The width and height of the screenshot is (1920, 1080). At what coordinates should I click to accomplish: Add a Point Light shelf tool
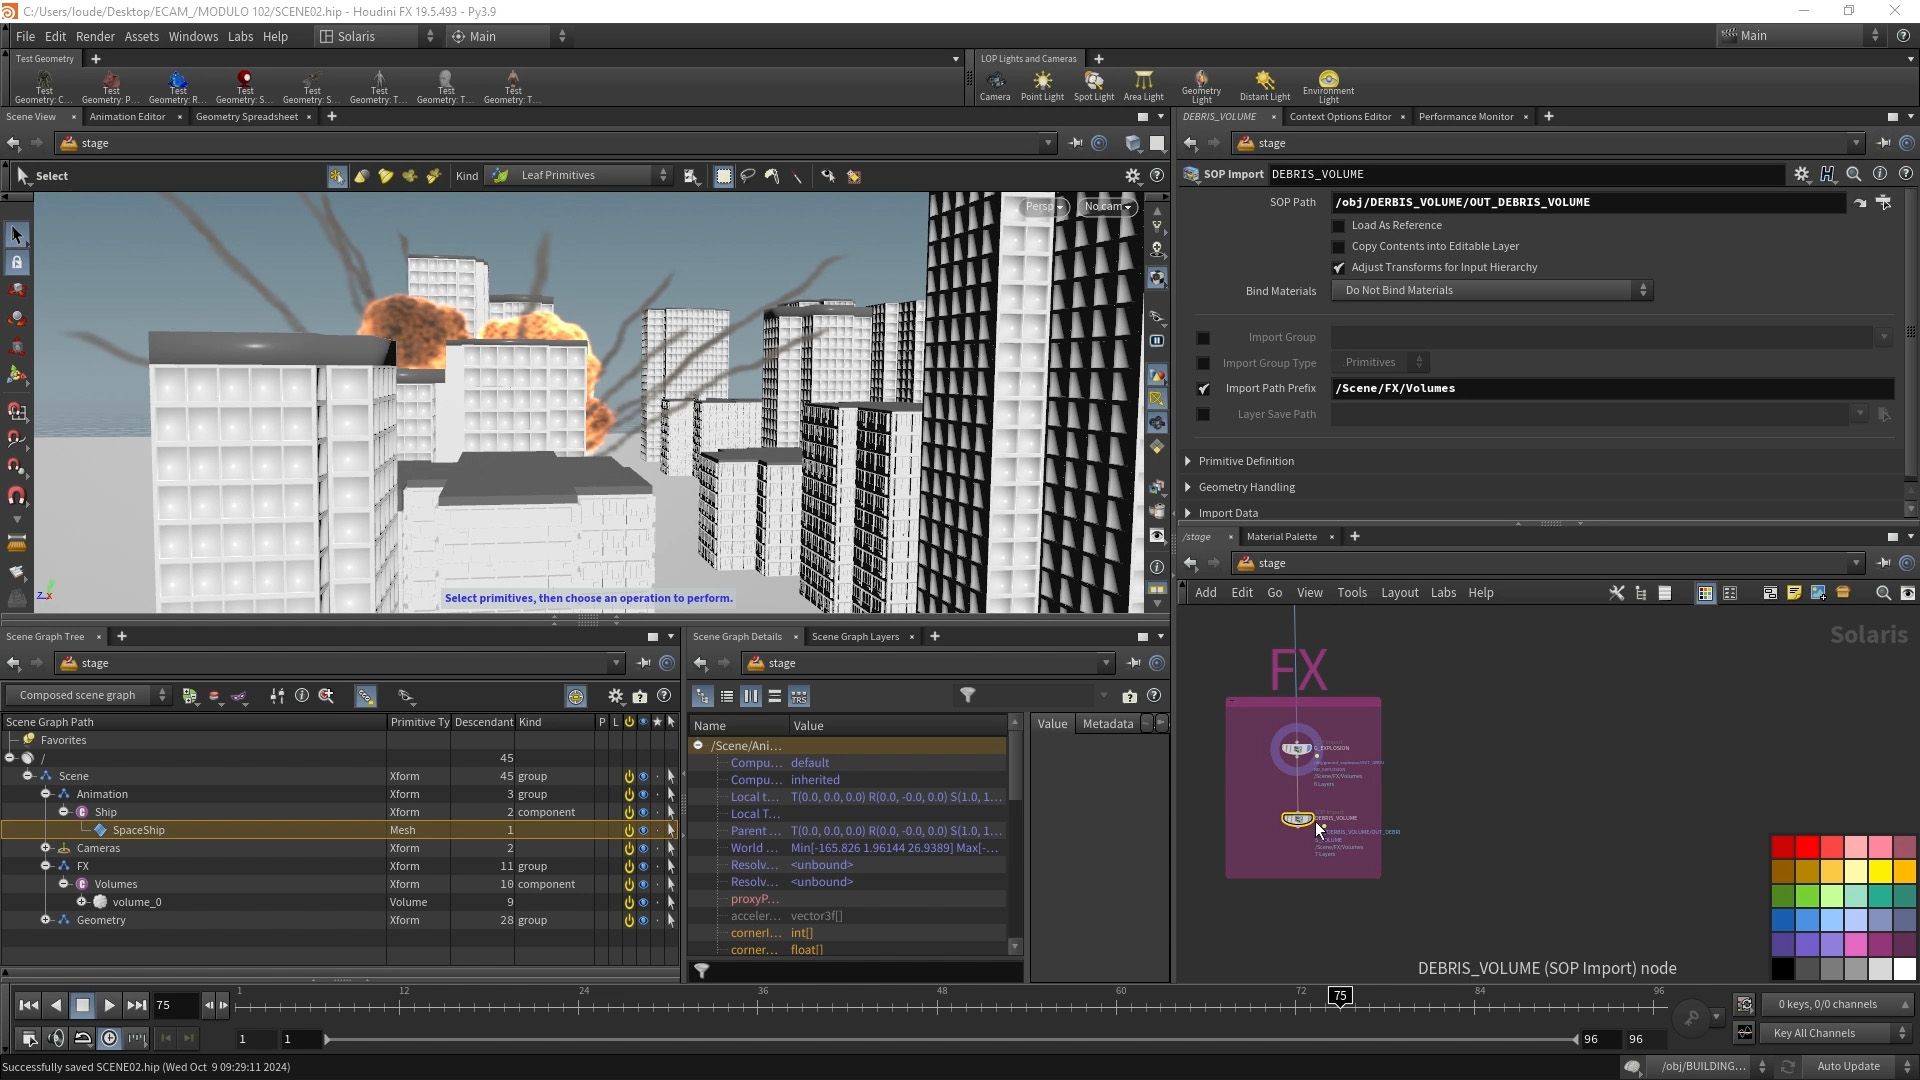click(1042, 85)
